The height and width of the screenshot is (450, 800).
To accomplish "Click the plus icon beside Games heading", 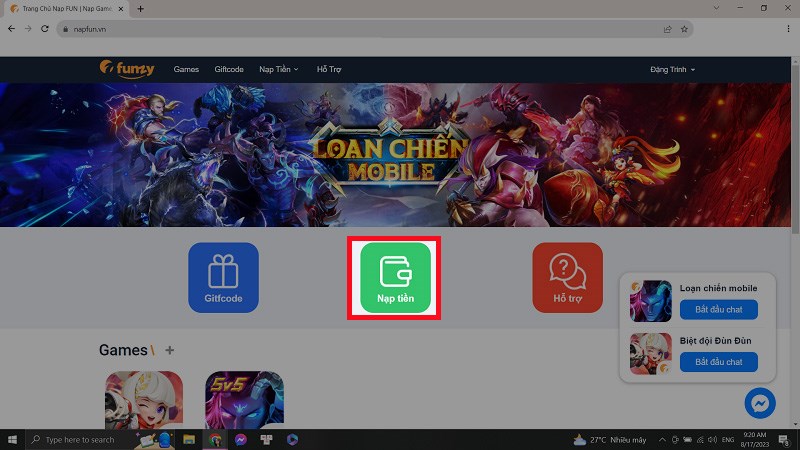I will tap(169, 351).
